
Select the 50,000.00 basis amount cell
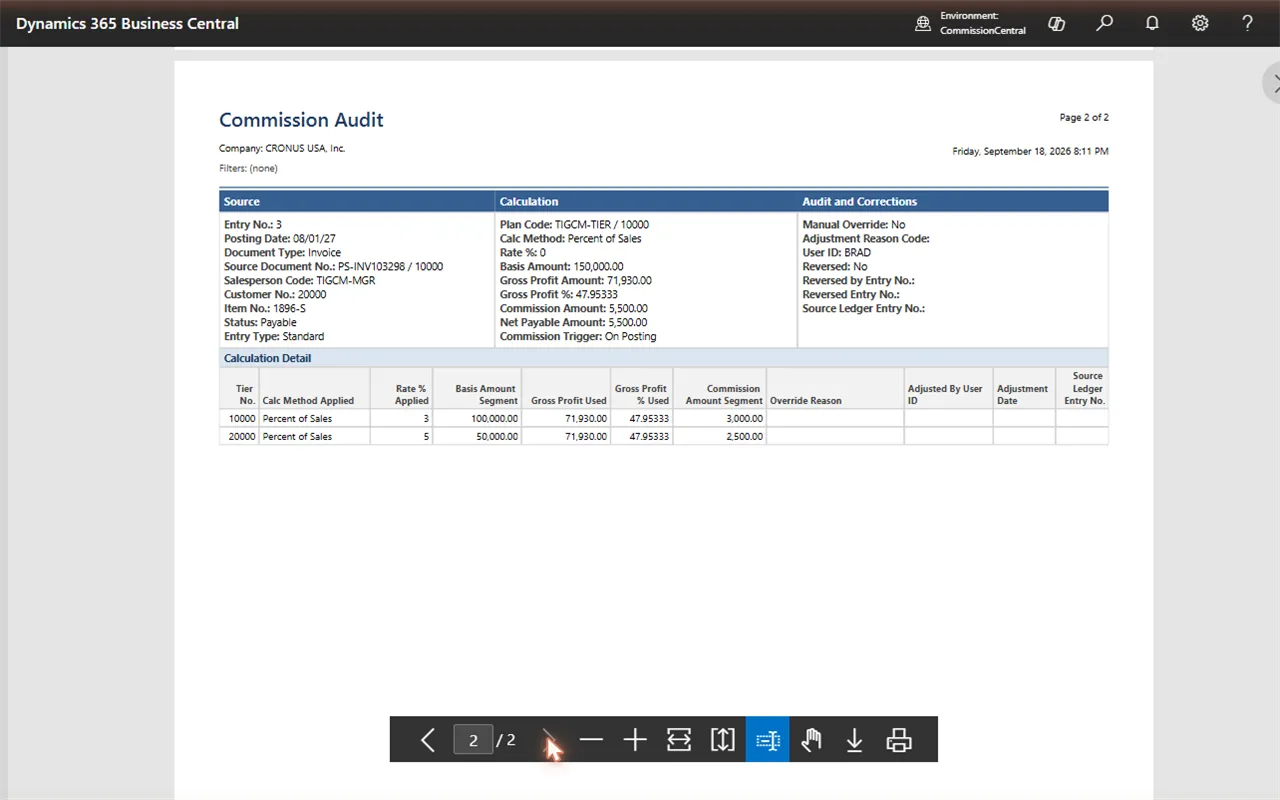[477, 437]
